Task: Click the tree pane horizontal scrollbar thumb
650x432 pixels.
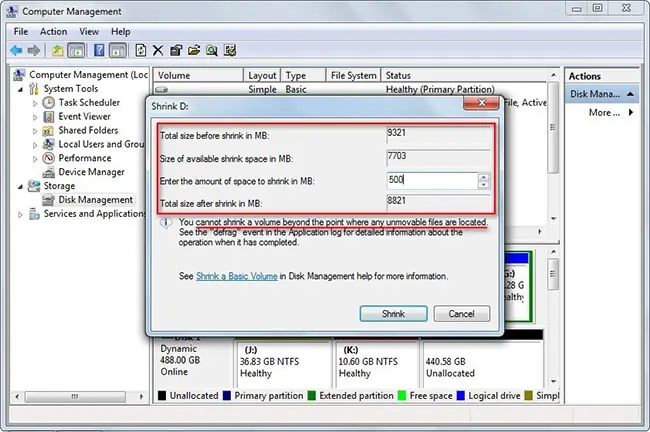Action: pos(75,397)
